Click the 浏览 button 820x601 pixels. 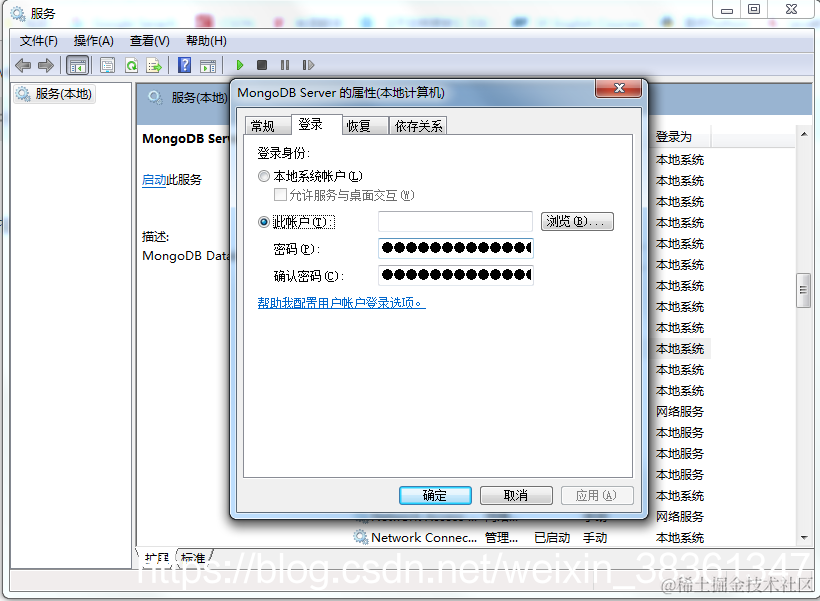pyautogui.click(x=577, y=221)
